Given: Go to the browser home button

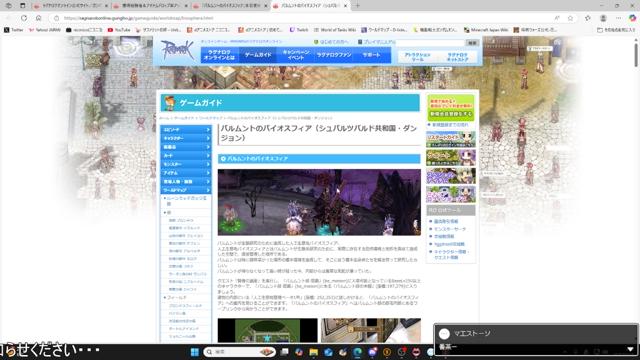Looking at the screenshot, I should (38, 18).
